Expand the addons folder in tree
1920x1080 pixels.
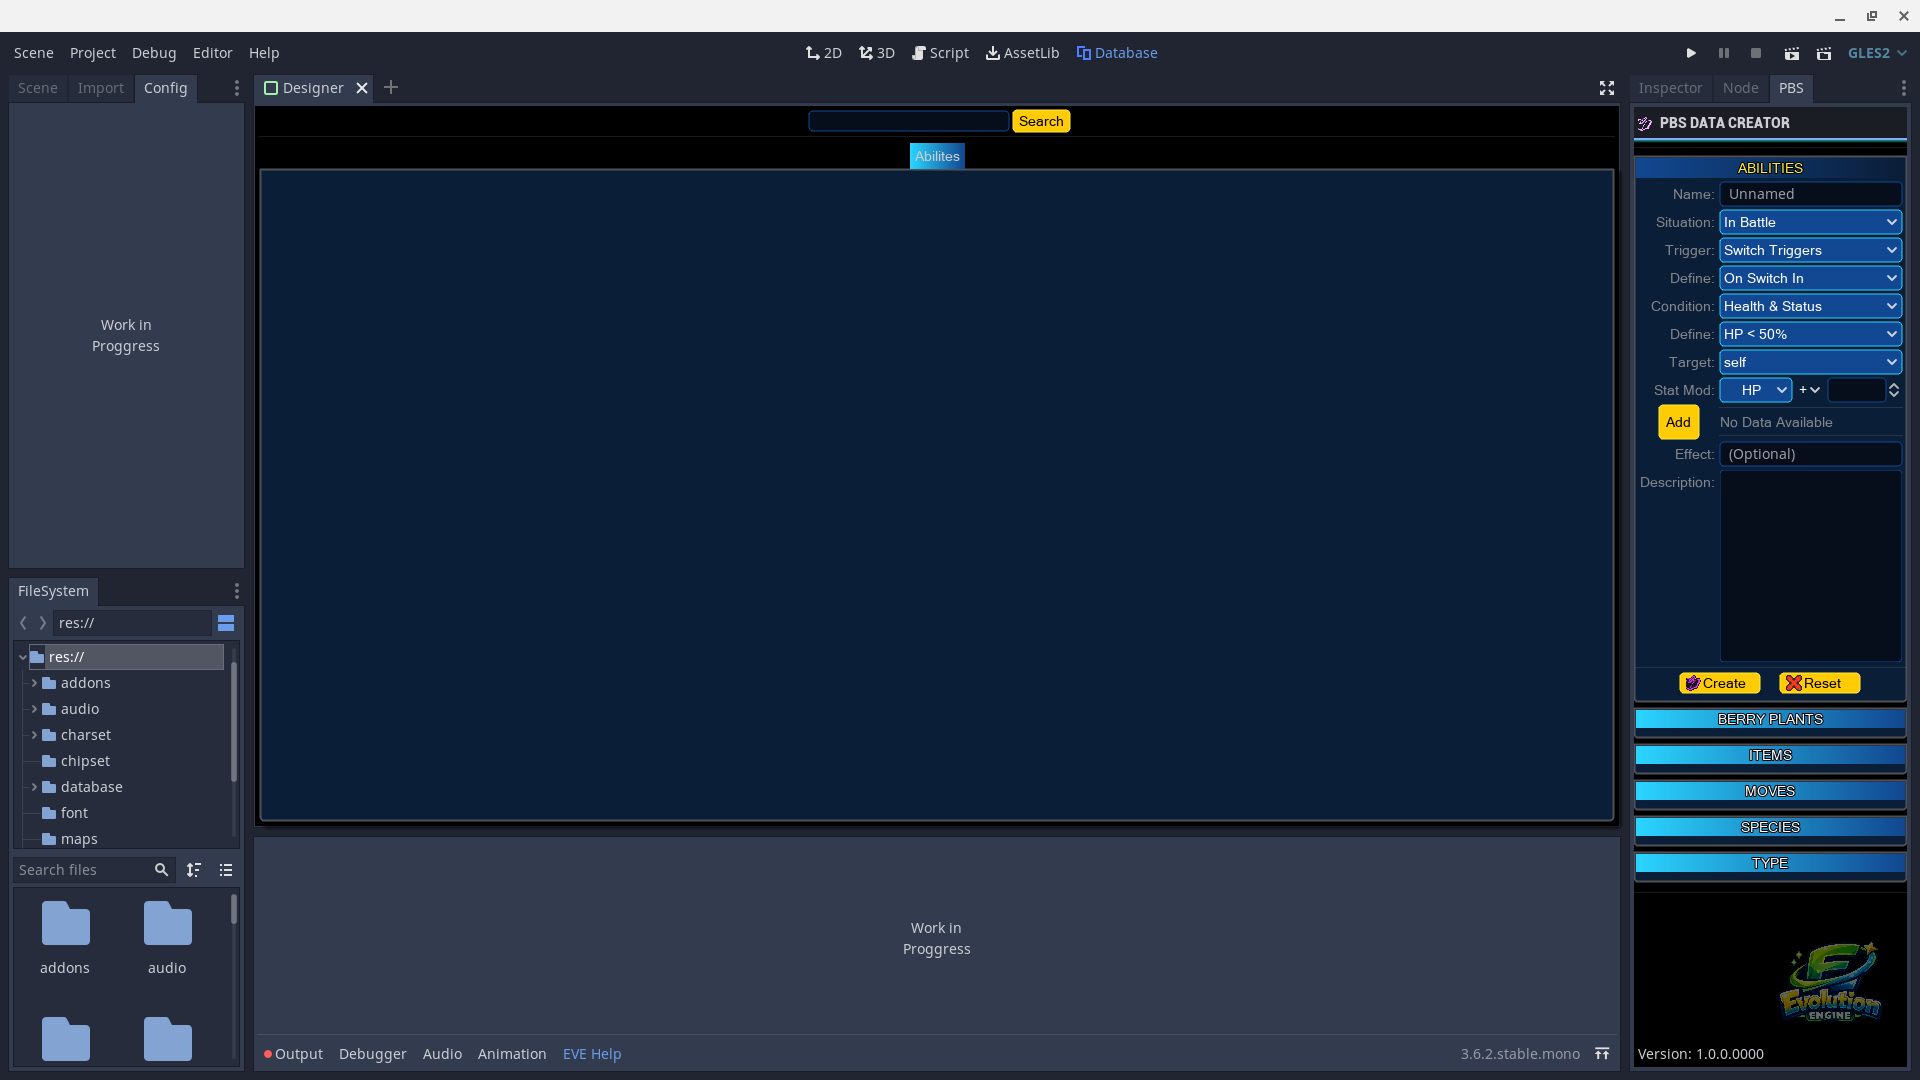pos(34,683)
